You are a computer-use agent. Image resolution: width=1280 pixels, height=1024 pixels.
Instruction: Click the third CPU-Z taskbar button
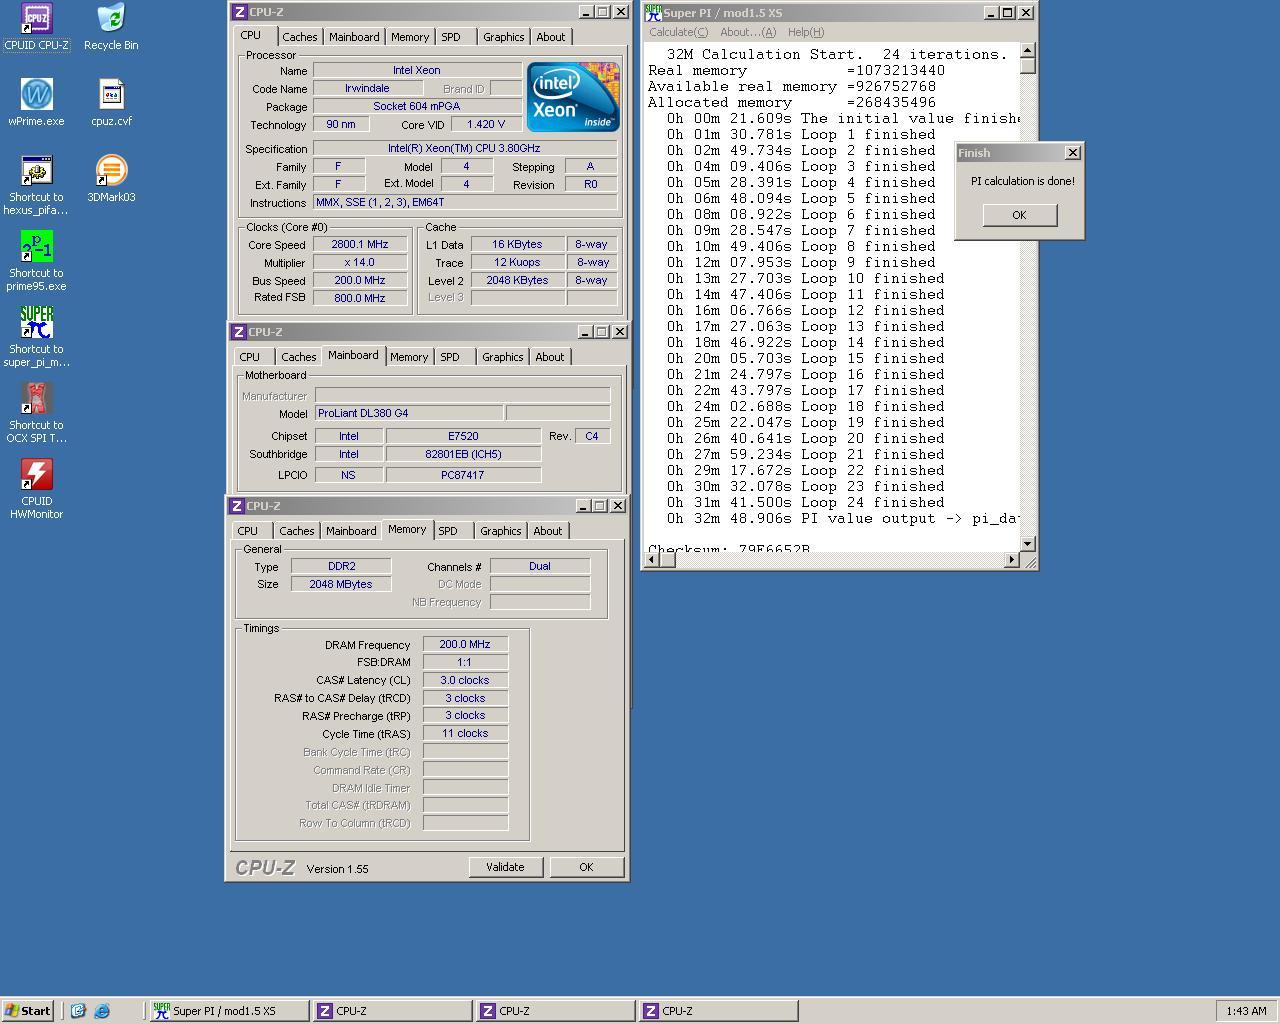tap(718, 1011)
